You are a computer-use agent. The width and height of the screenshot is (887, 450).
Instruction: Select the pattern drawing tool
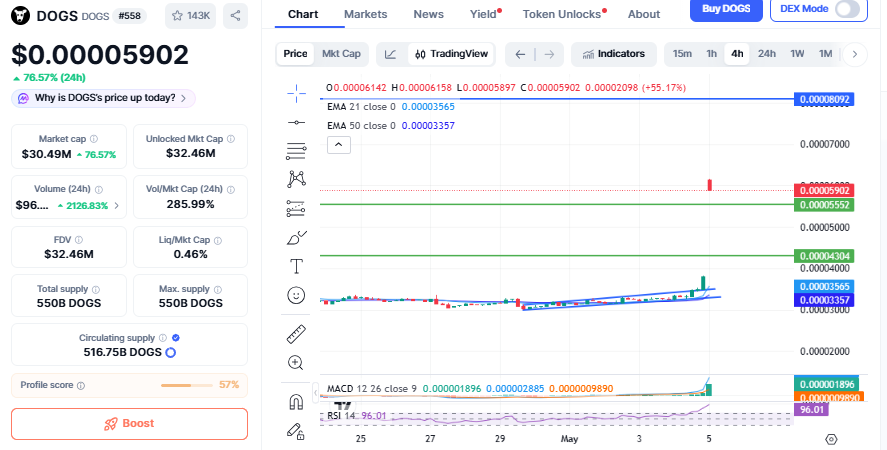coord(296,179)
